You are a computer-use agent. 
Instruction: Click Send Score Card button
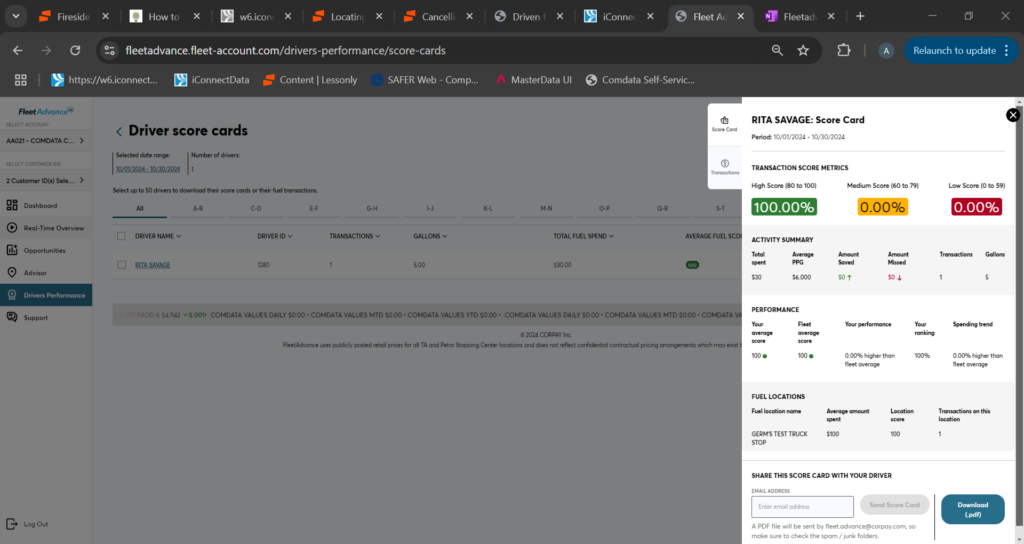click(894, 505)
